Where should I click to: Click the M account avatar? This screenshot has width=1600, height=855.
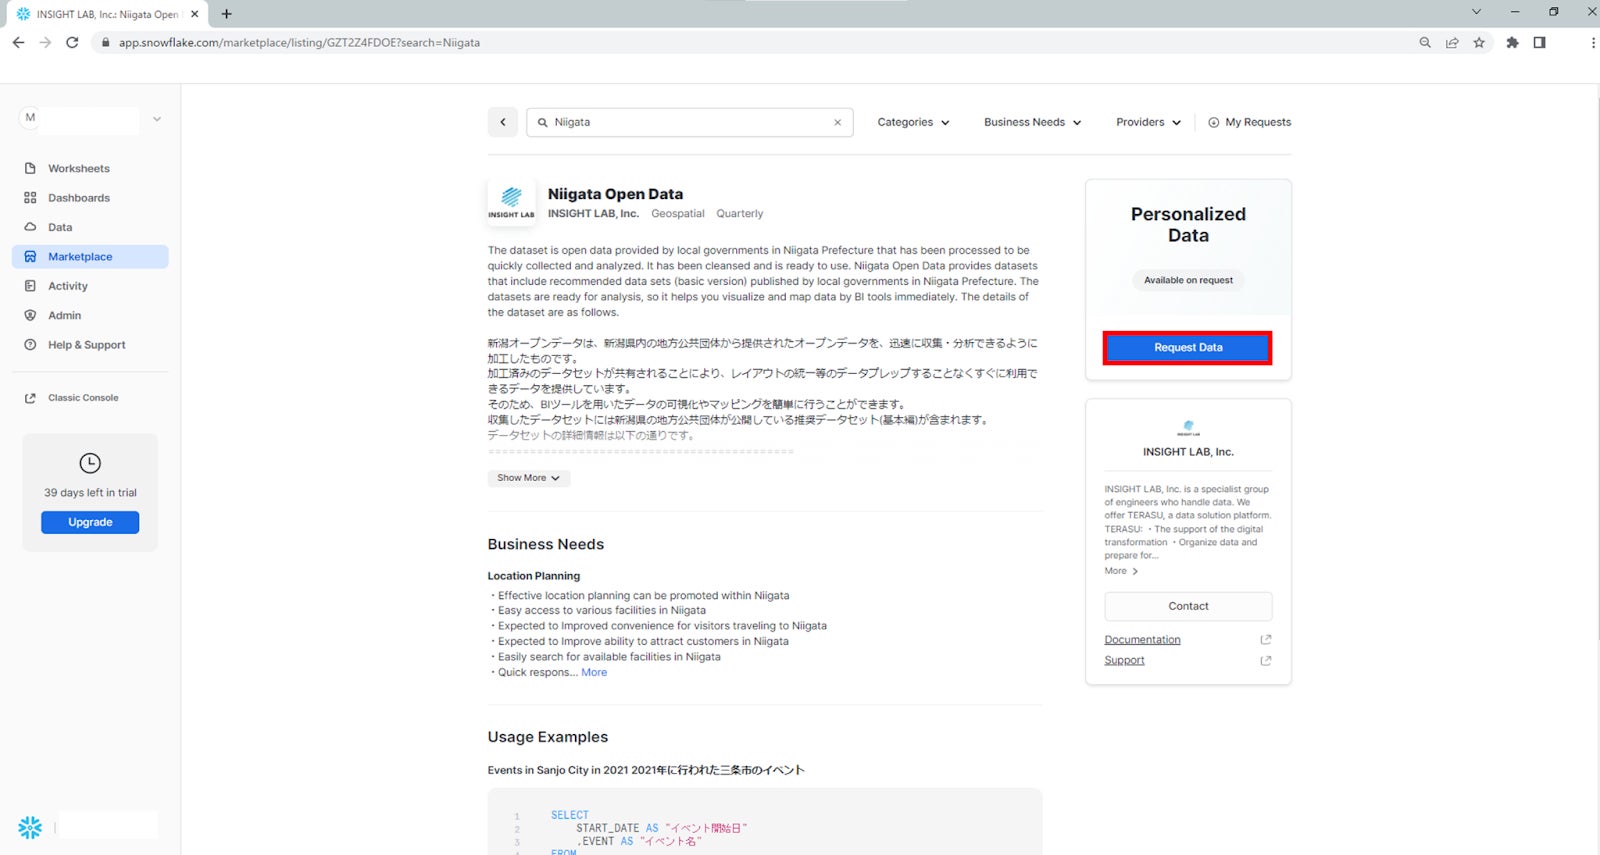[x=30, y=118]
